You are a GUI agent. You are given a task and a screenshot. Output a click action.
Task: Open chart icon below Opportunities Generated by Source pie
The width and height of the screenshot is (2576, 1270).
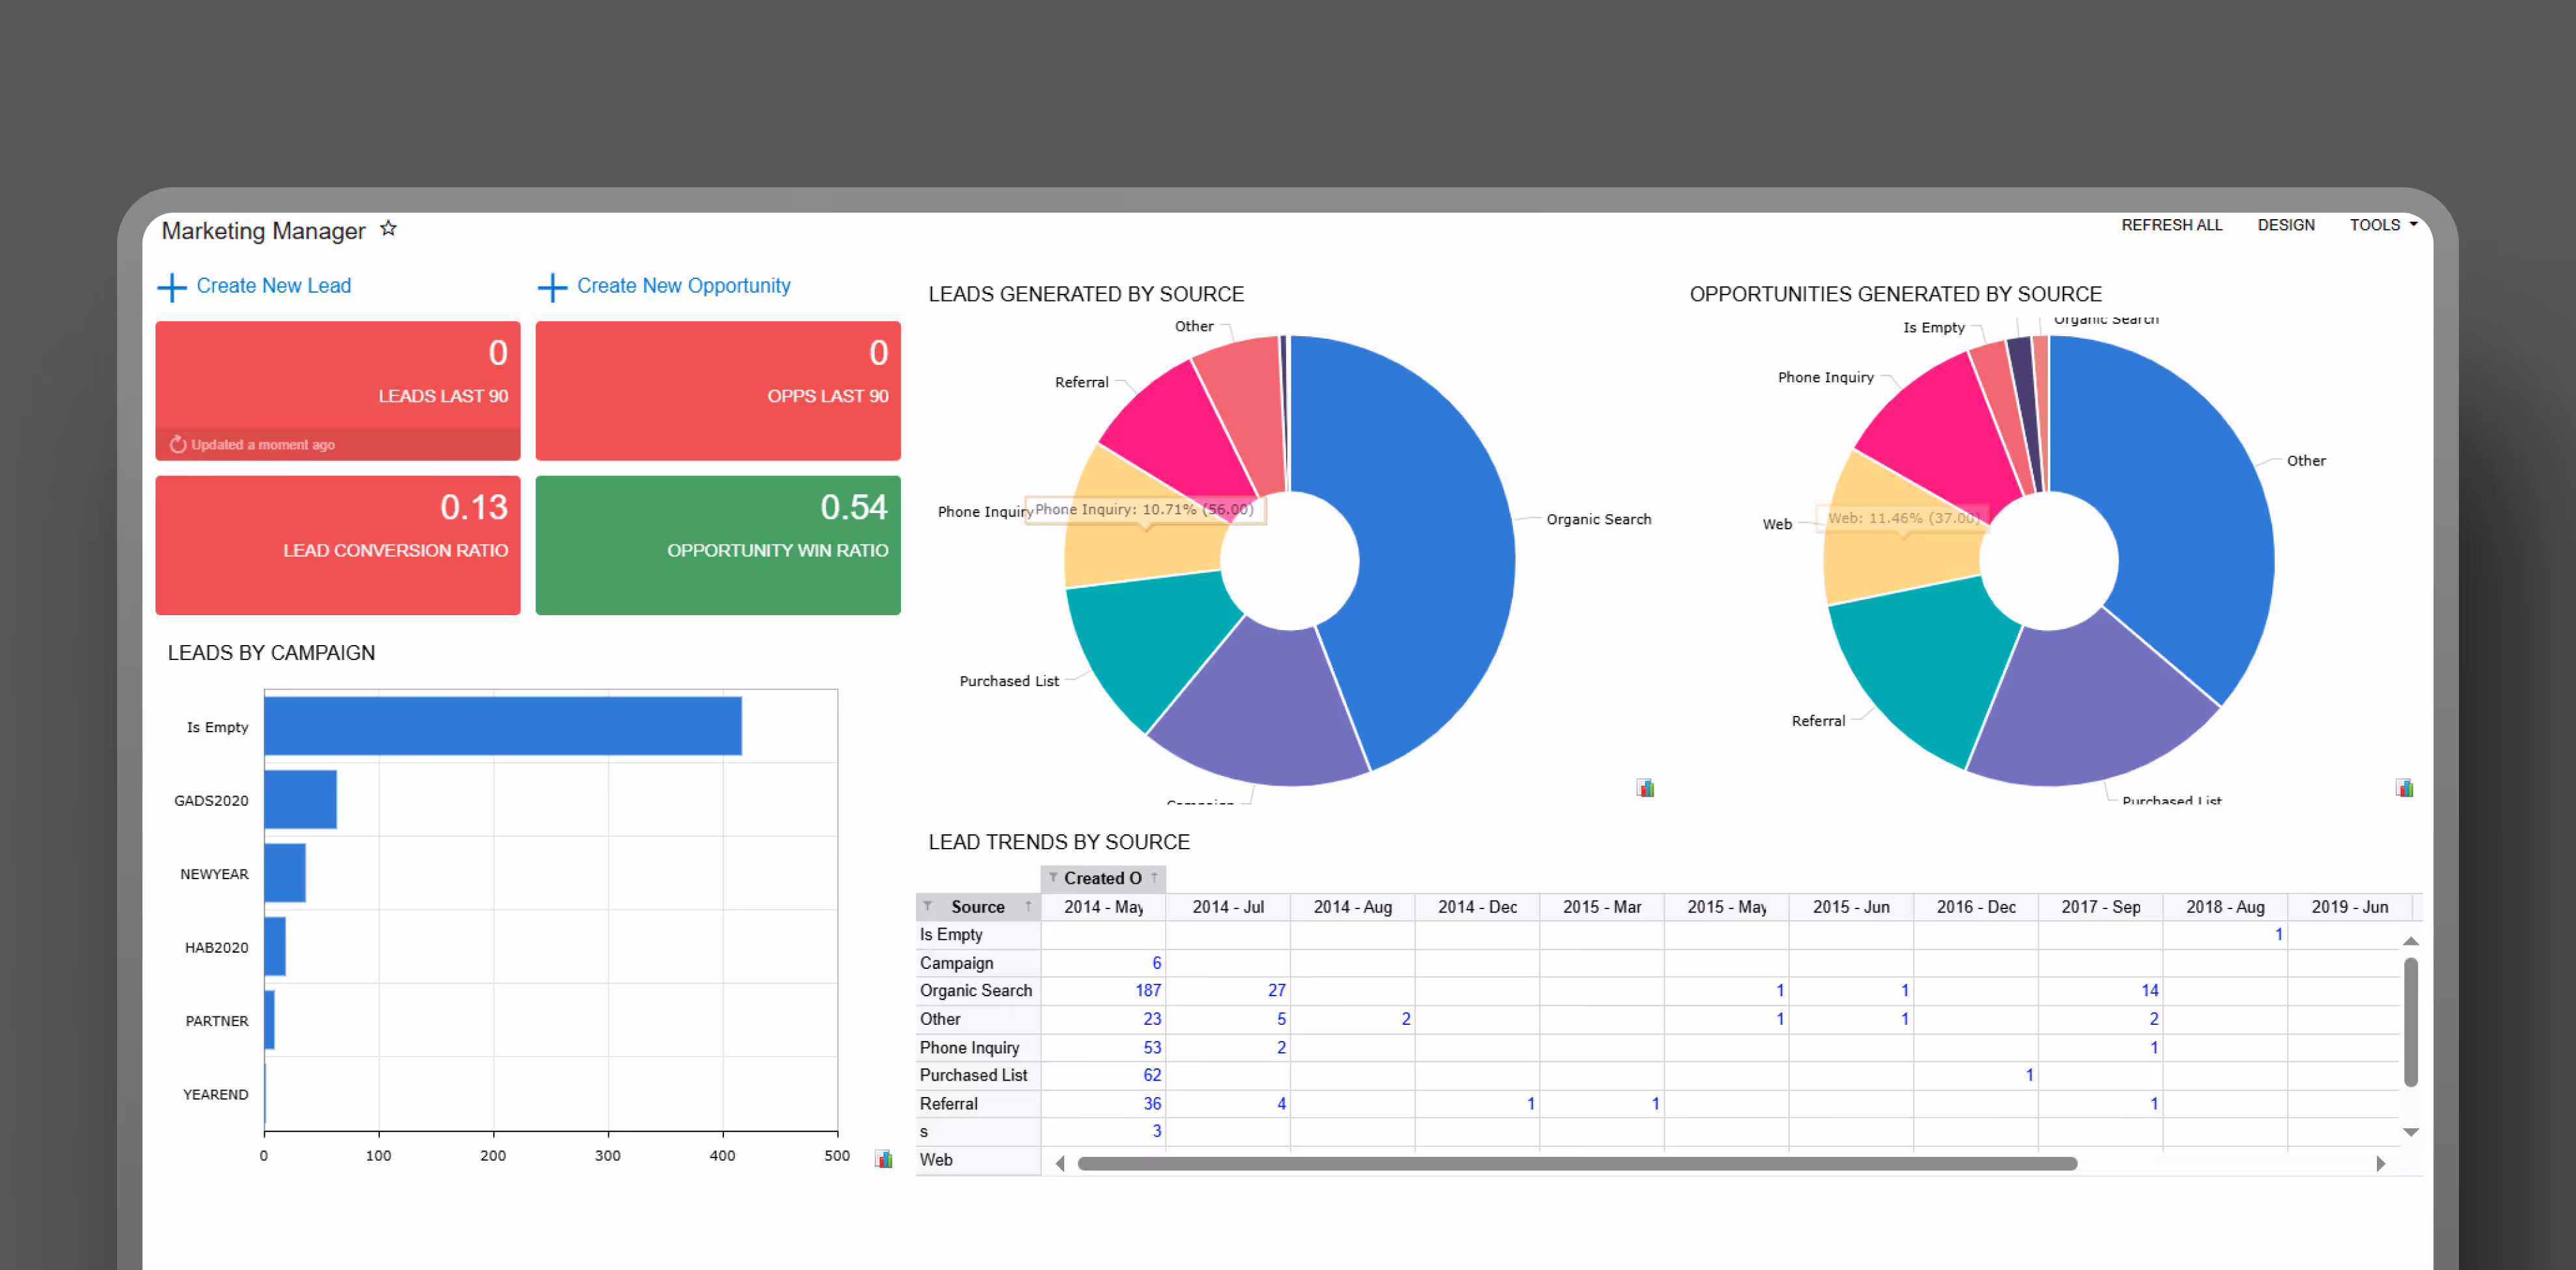coord(2404,788)
